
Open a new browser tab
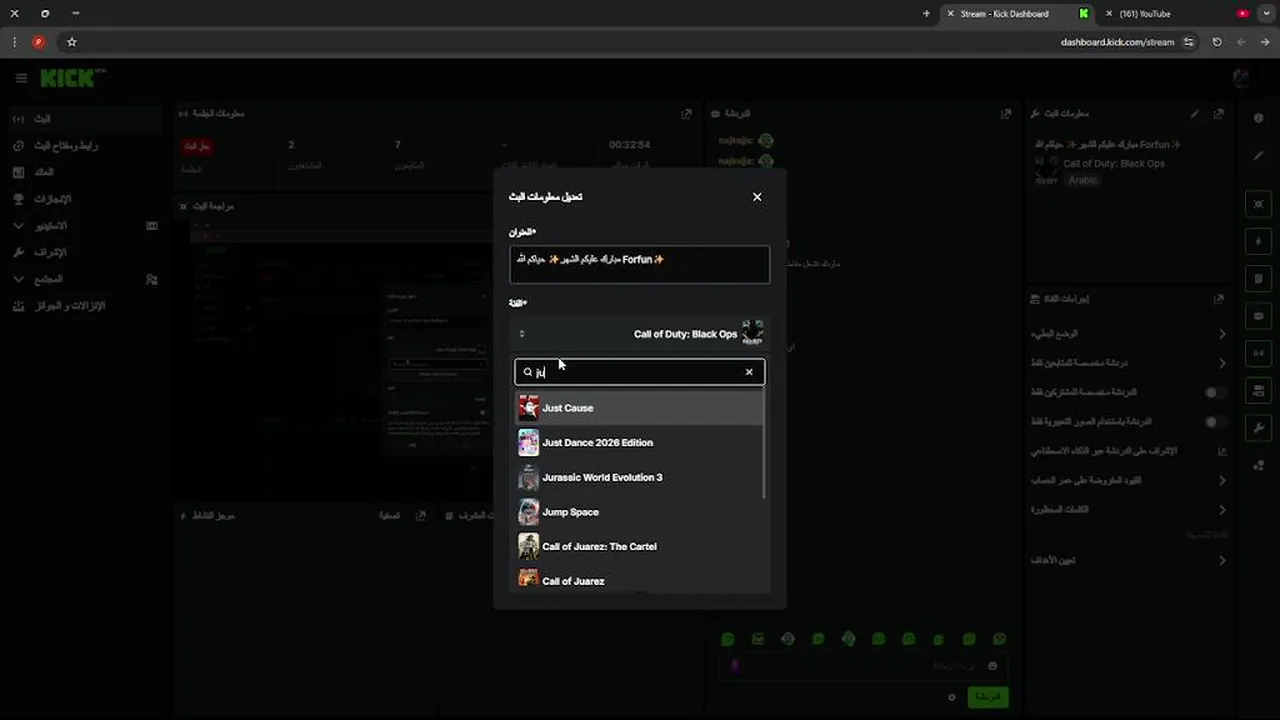coord(926,14)
